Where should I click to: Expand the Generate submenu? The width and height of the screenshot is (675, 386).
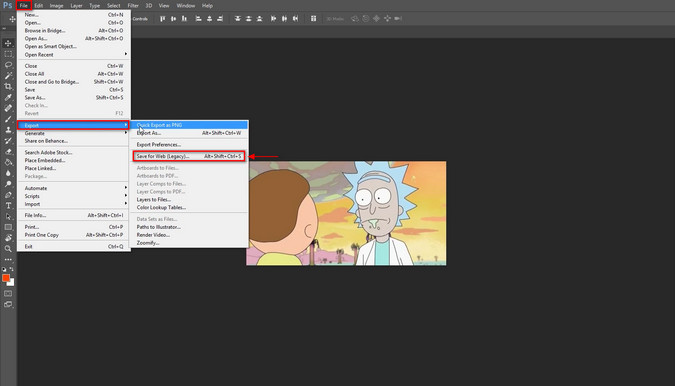(x=74, y=133)
